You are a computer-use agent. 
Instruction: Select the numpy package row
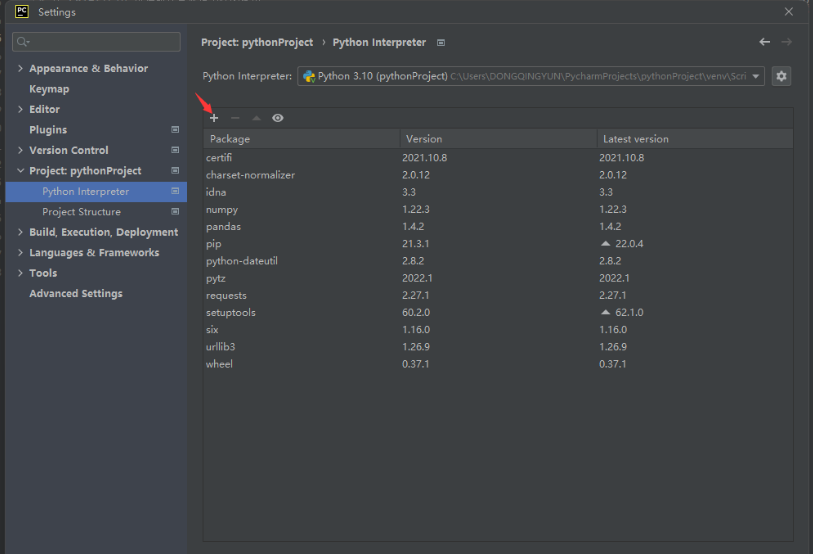(x=498, y=209)
